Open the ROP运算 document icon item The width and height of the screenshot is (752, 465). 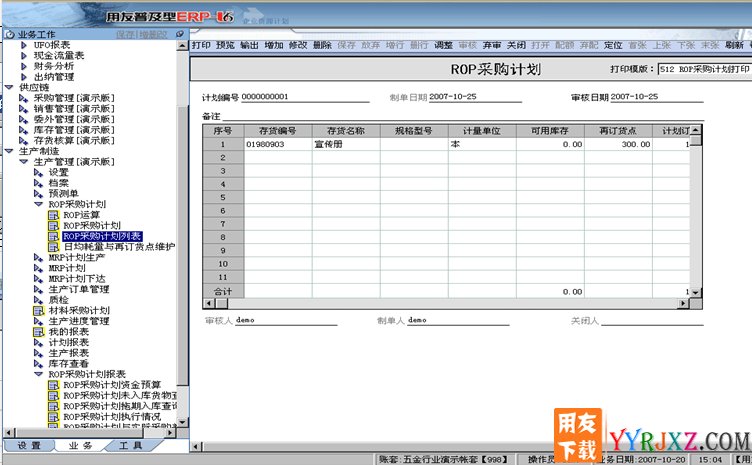pyautogui.click(x=80, y=214)
